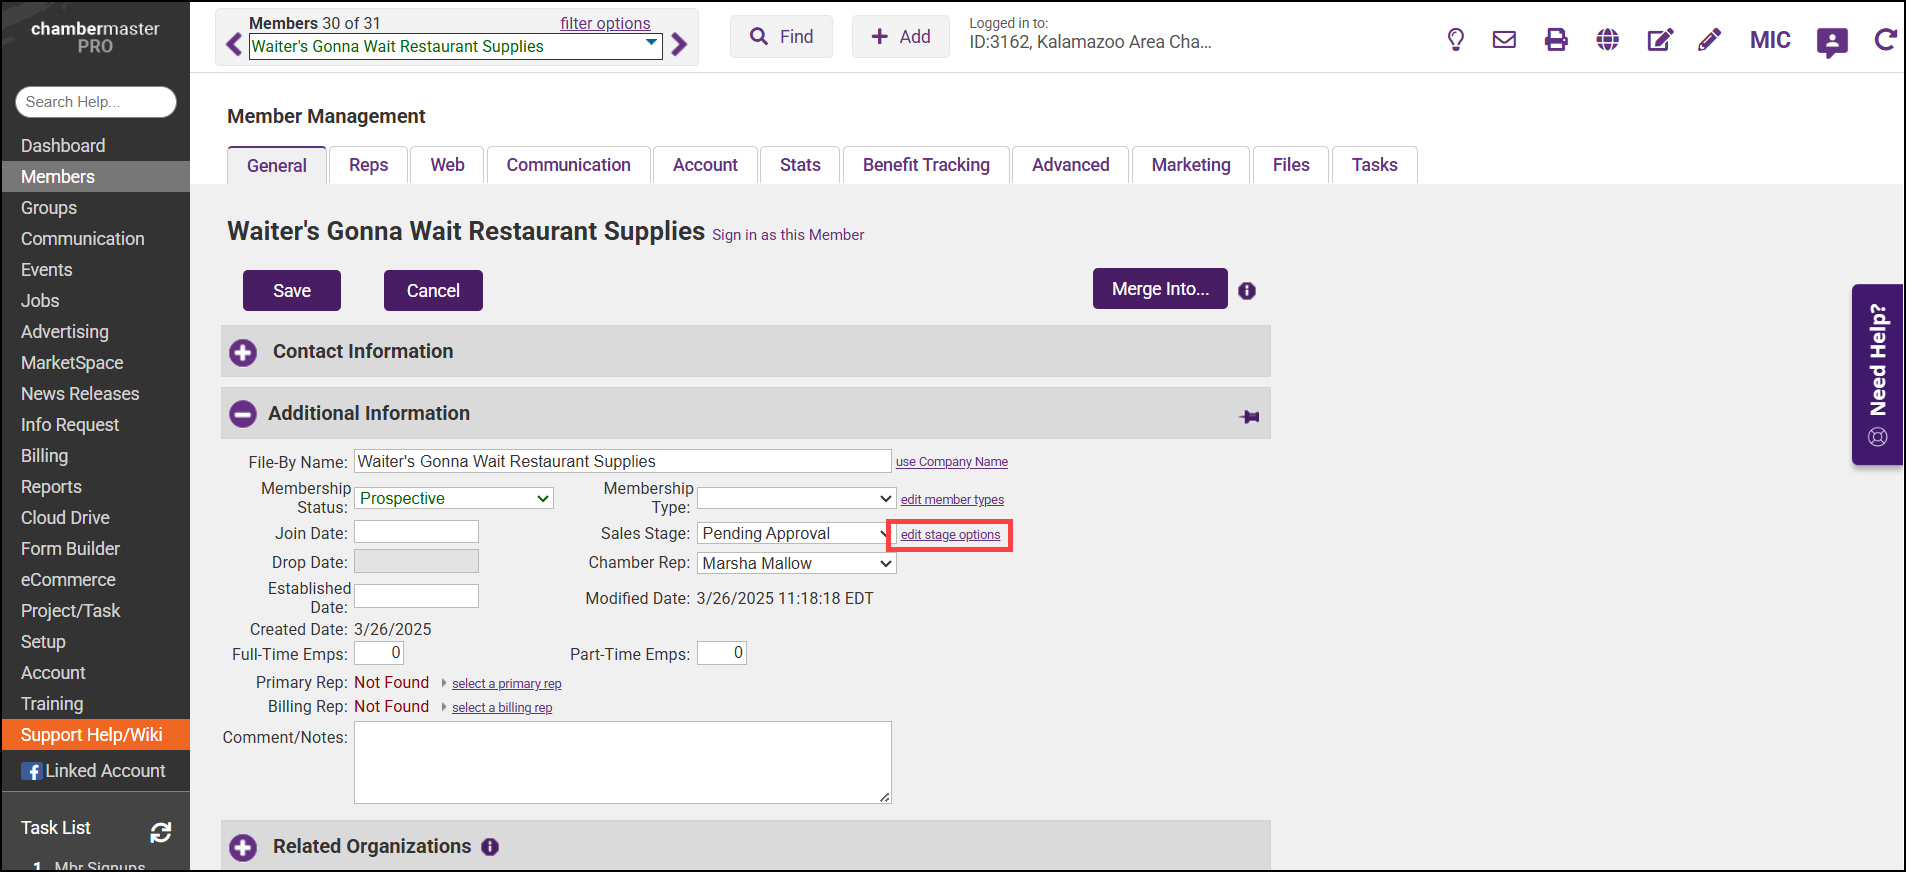Go to next member with right arrow

pyautogui.click(x=679, y=45)
